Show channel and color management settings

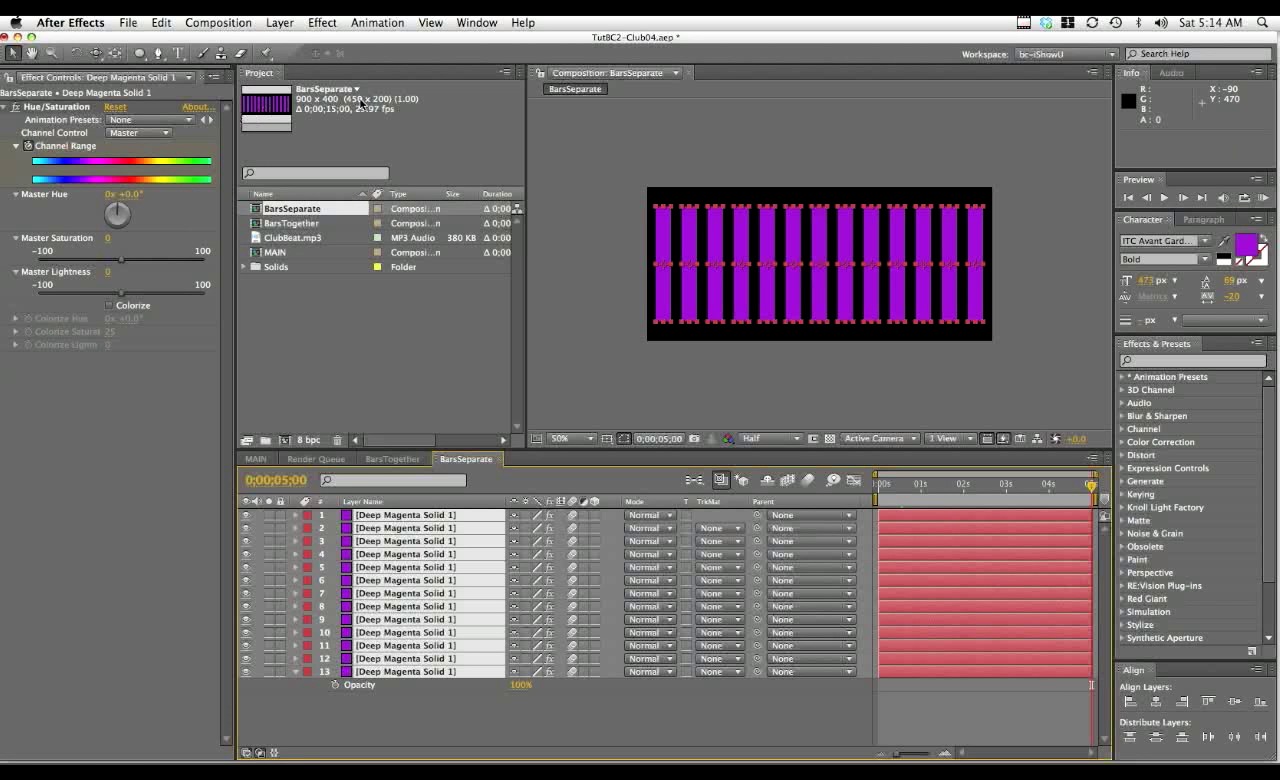(x=728, y=439)
